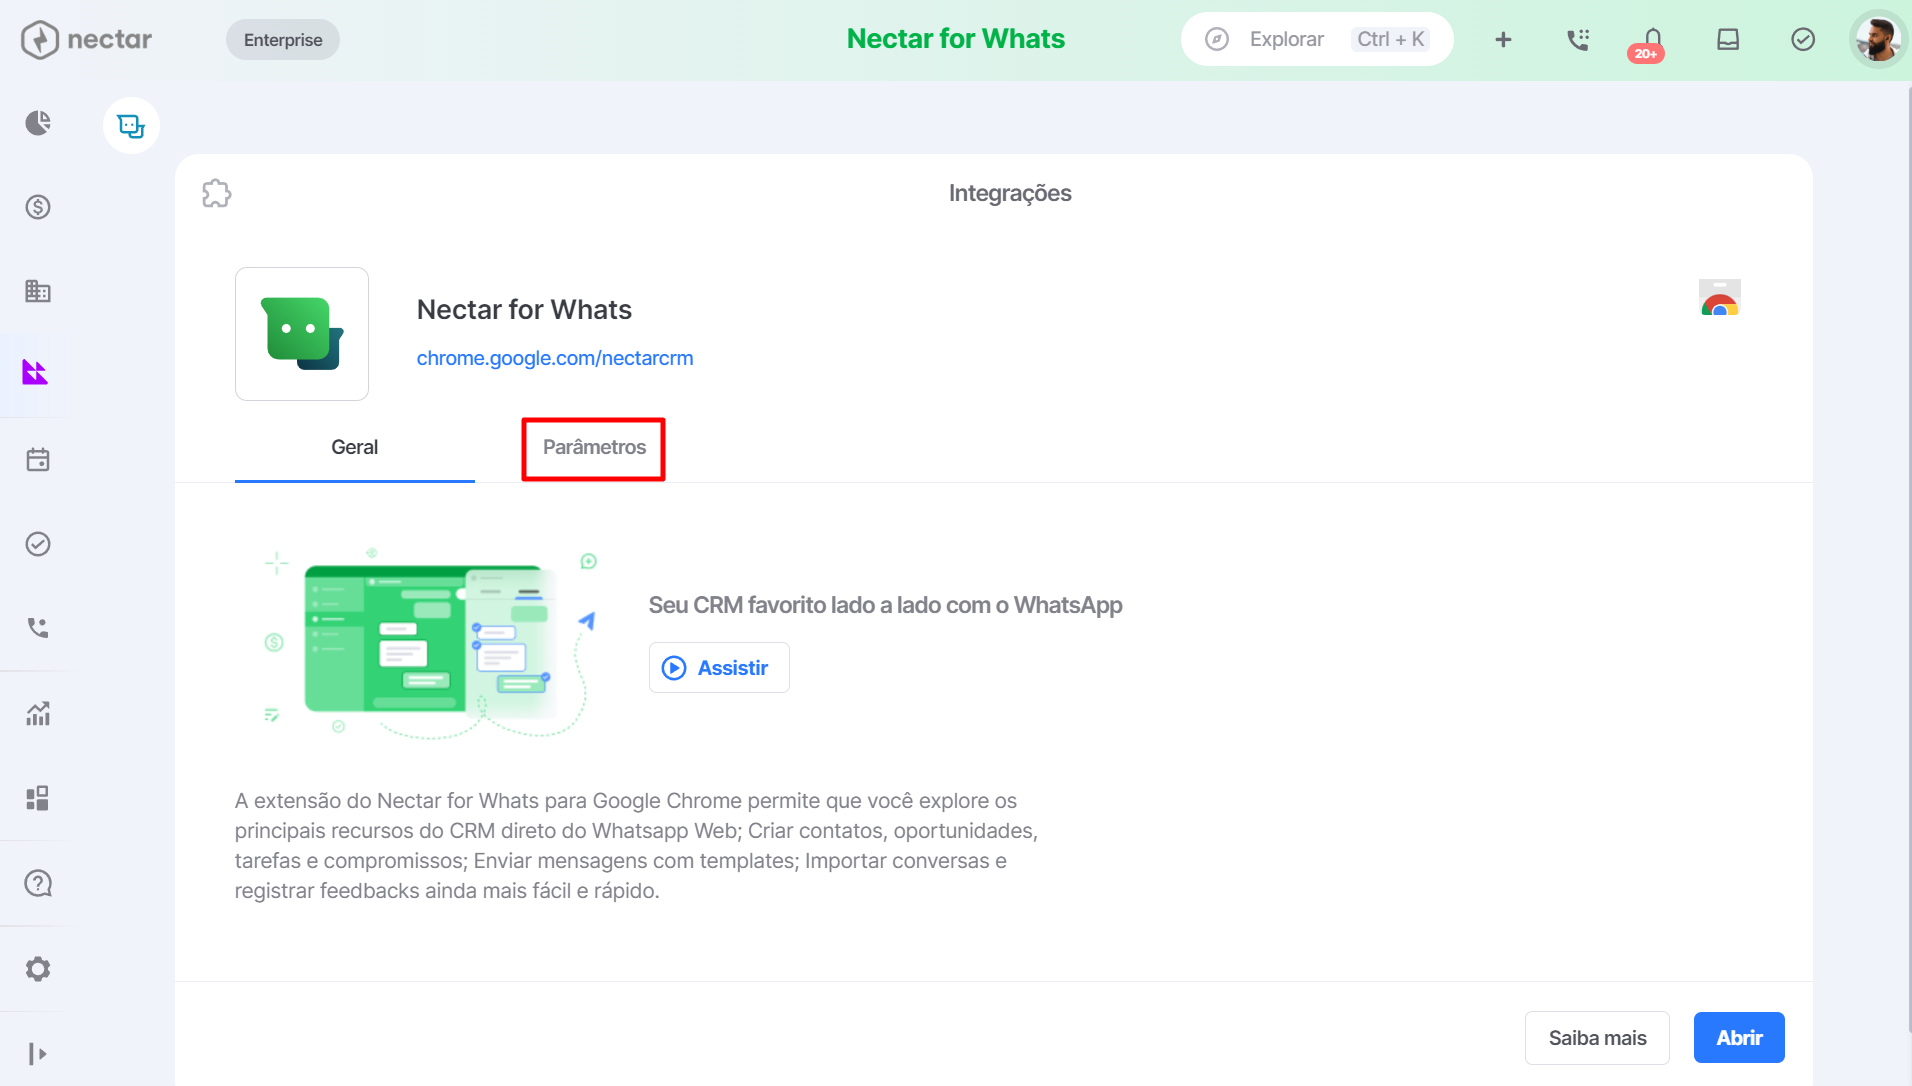Play the video with the Assistir button

point(719,667)
